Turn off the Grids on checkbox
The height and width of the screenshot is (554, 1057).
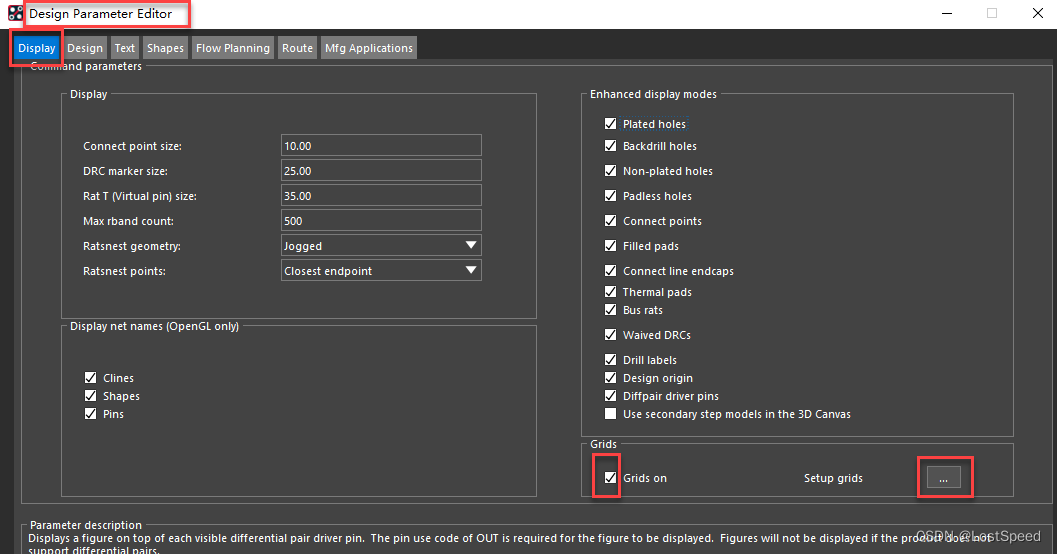pyautogui.click(x=610, y=477)
